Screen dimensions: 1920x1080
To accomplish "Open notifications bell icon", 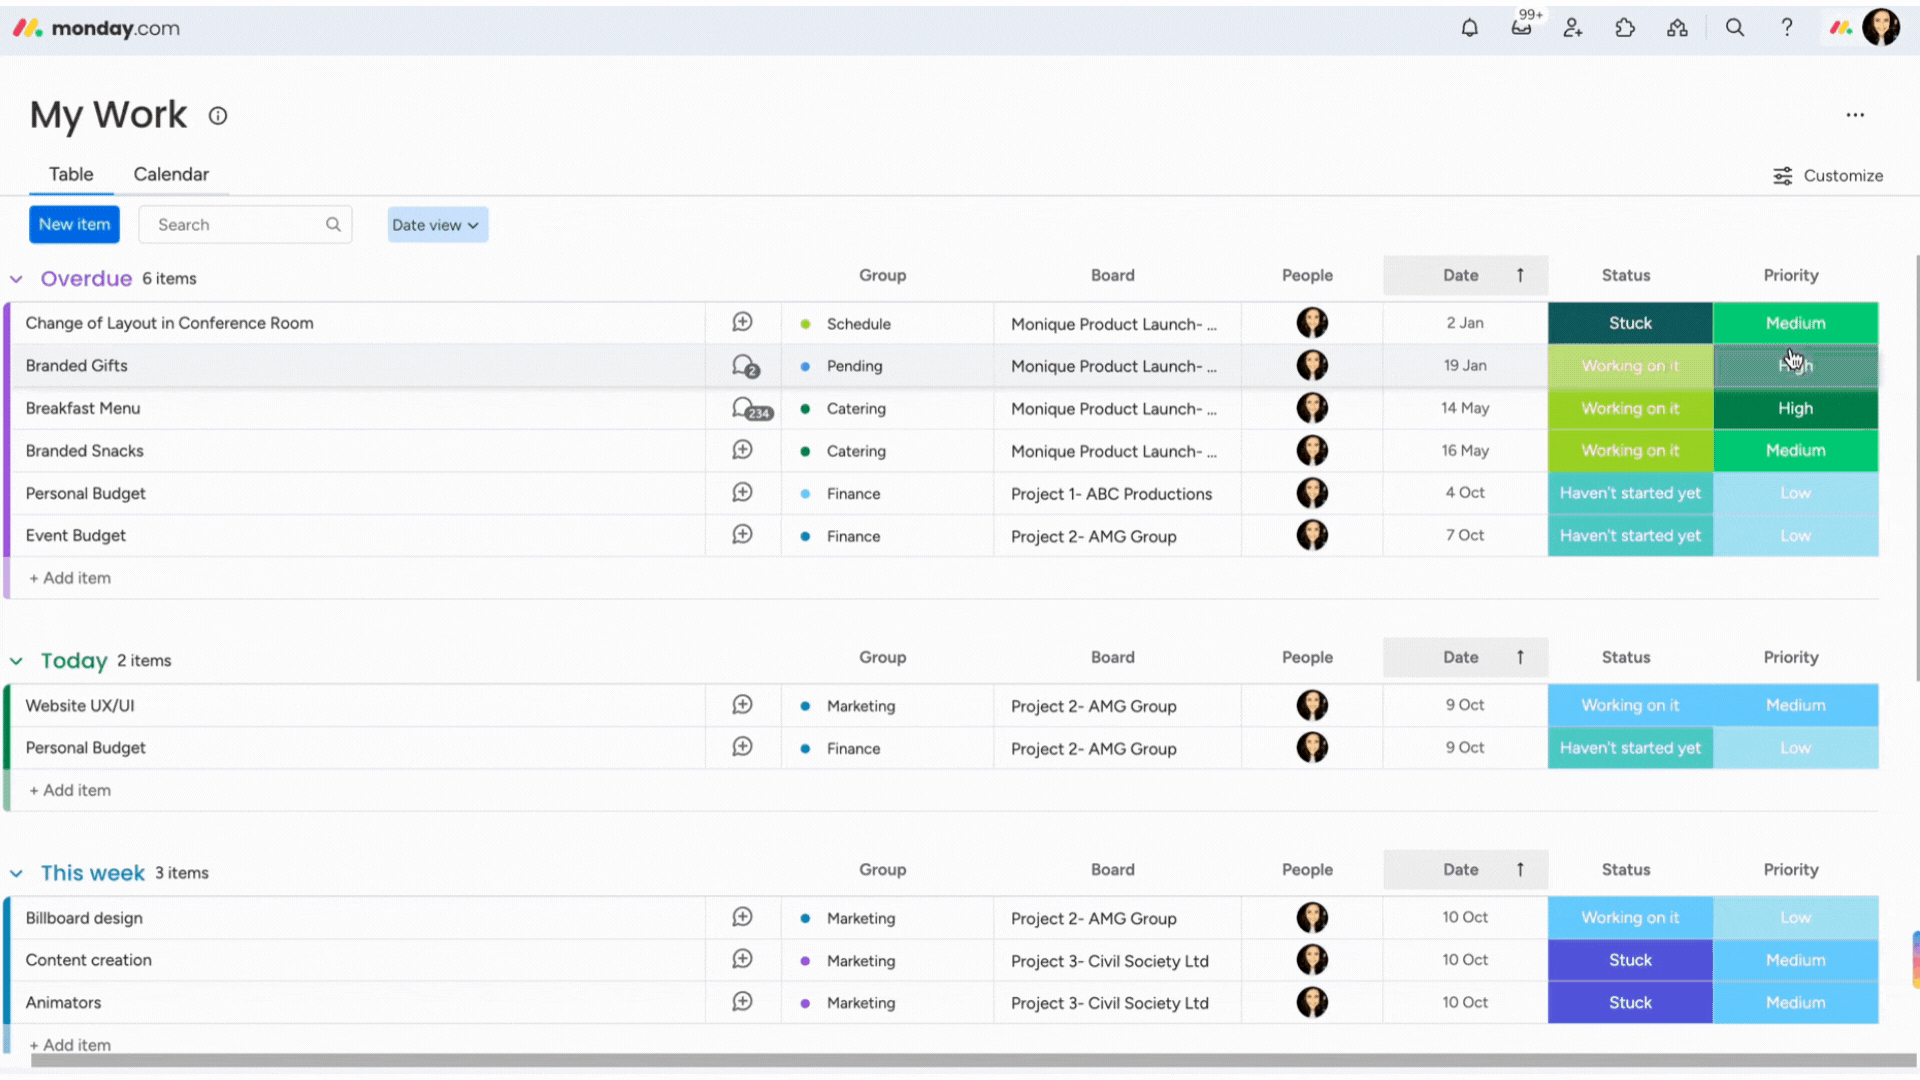I will 1469,27.
